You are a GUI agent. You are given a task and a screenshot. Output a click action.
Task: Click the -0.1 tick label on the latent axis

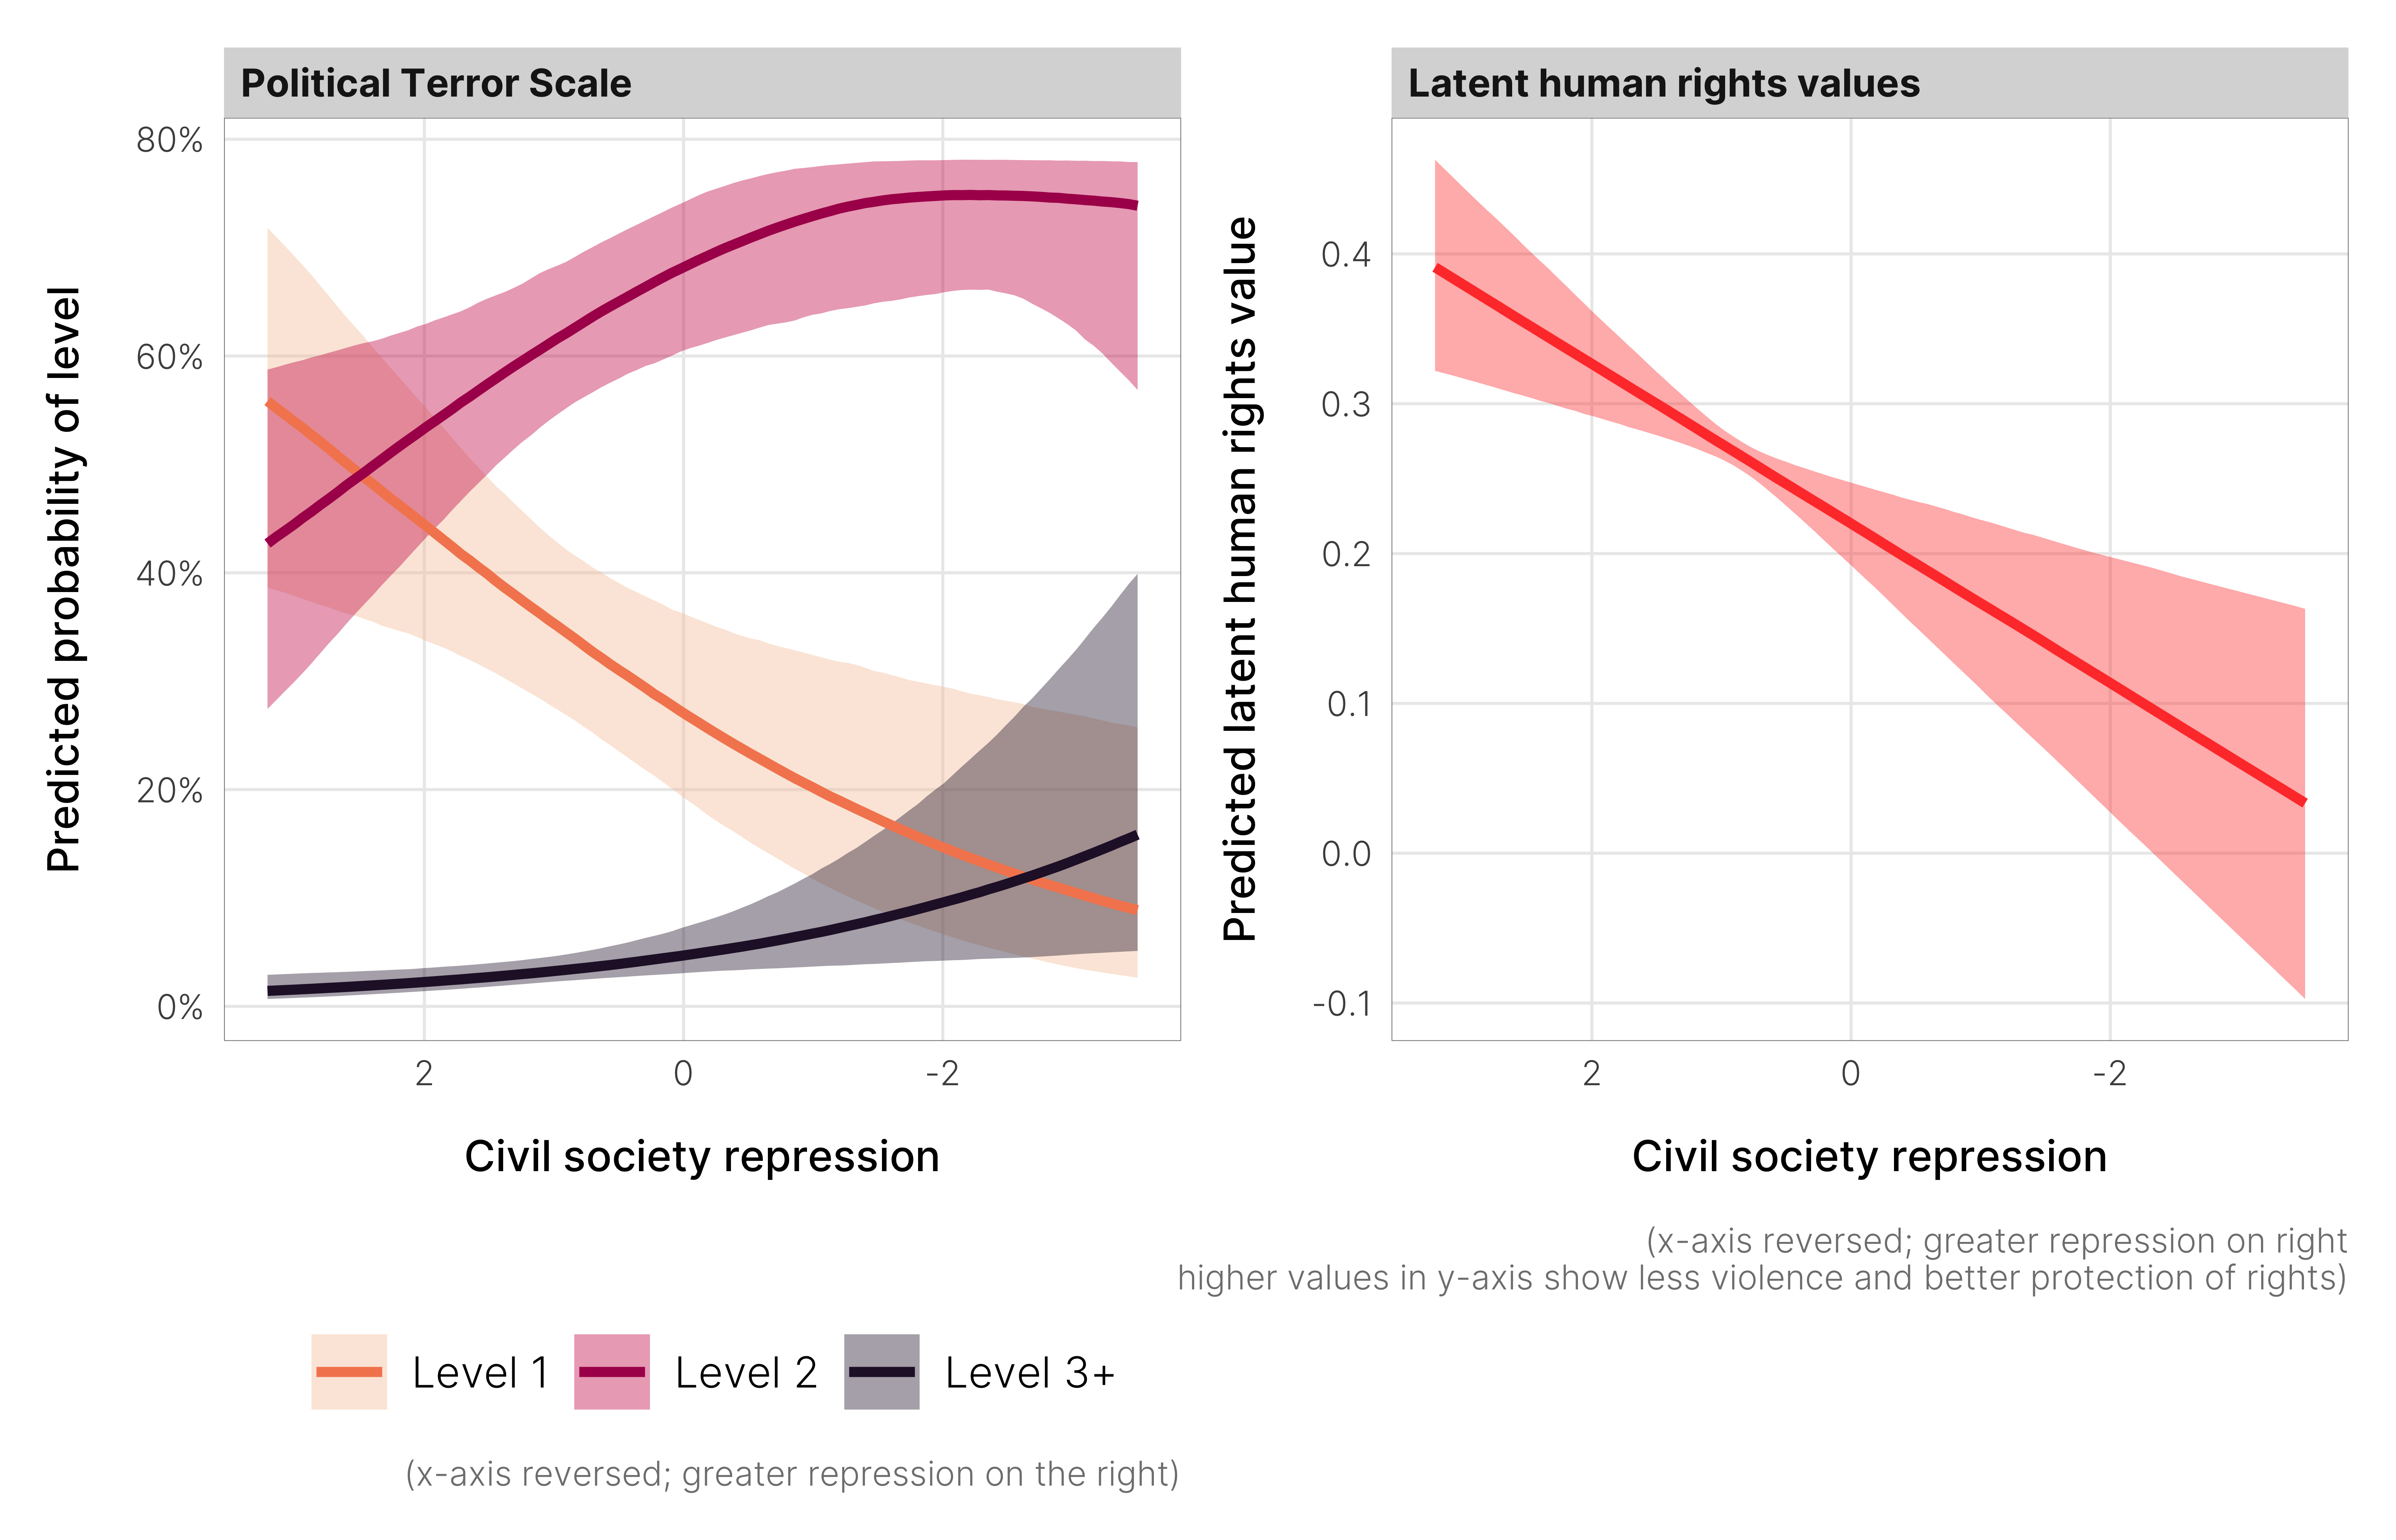point(1341,1004)
